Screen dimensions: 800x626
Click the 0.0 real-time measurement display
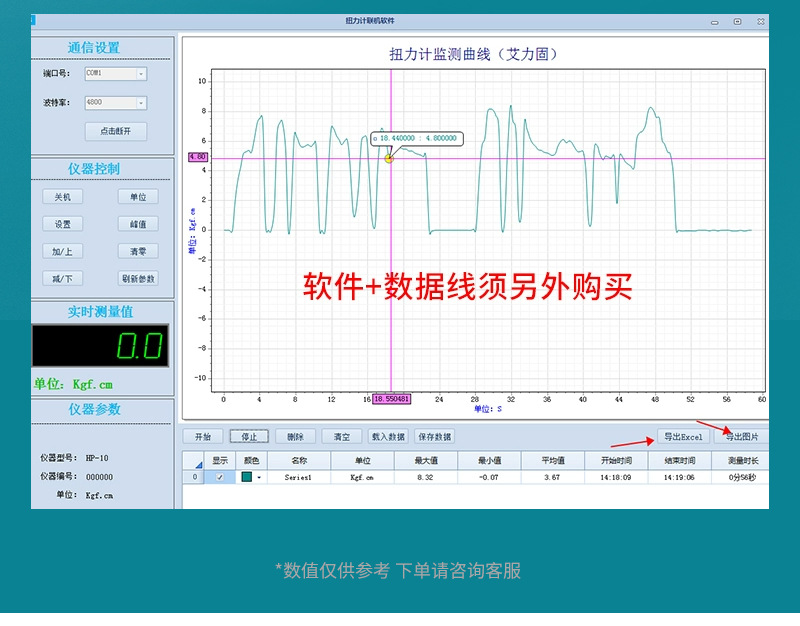tap(100, 345)
